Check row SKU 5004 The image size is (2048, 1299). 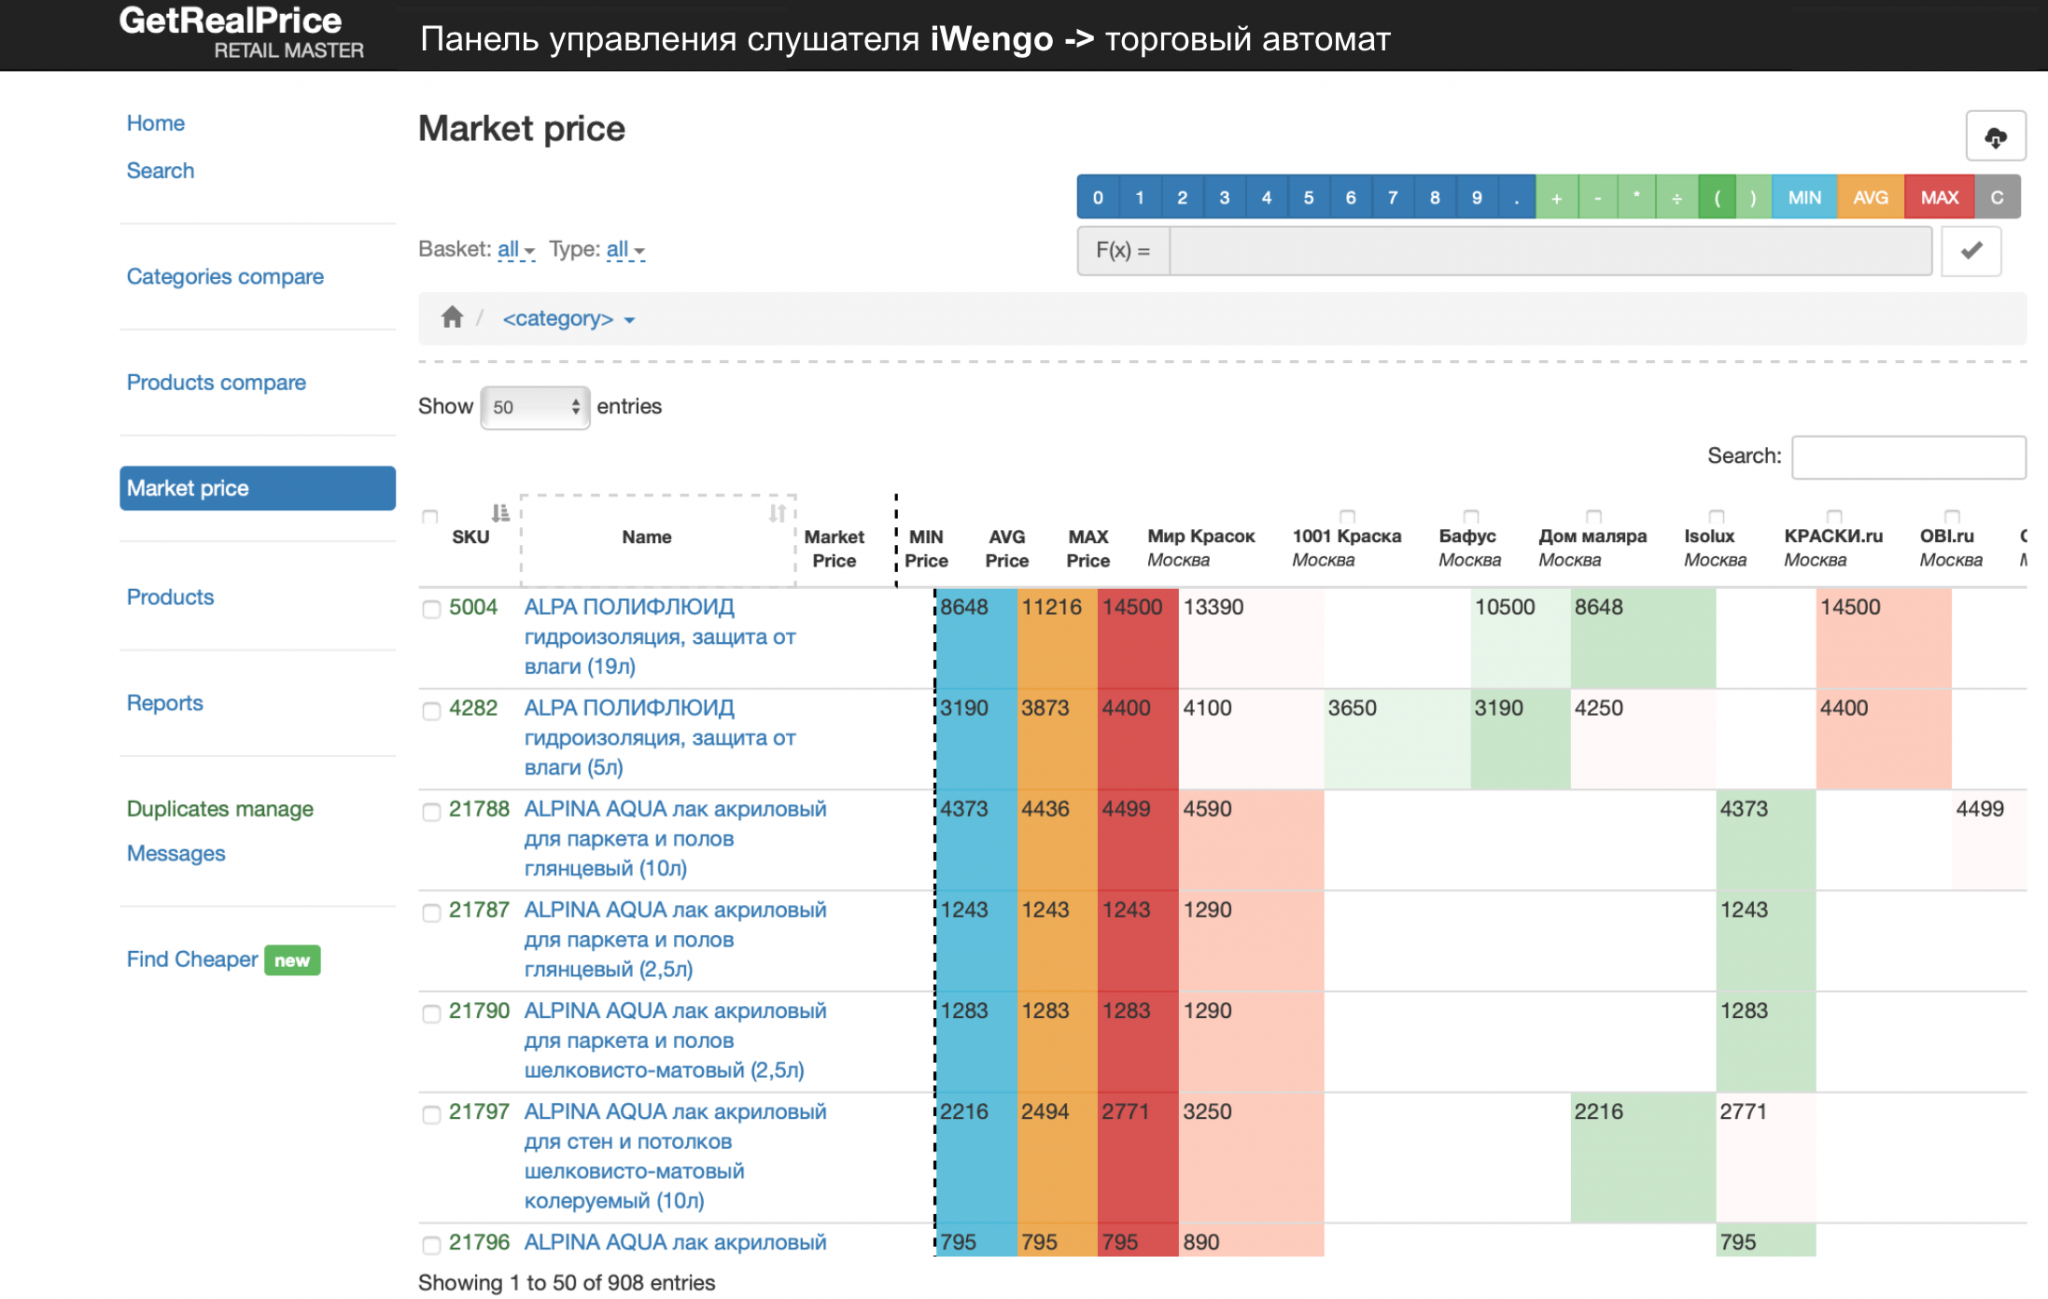tap(431, 609)
